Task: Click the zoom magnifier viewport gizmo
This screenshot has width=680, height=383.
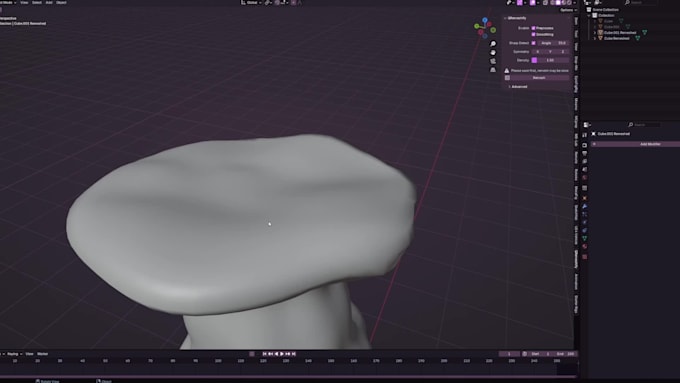Action: (x=493, y=44)
